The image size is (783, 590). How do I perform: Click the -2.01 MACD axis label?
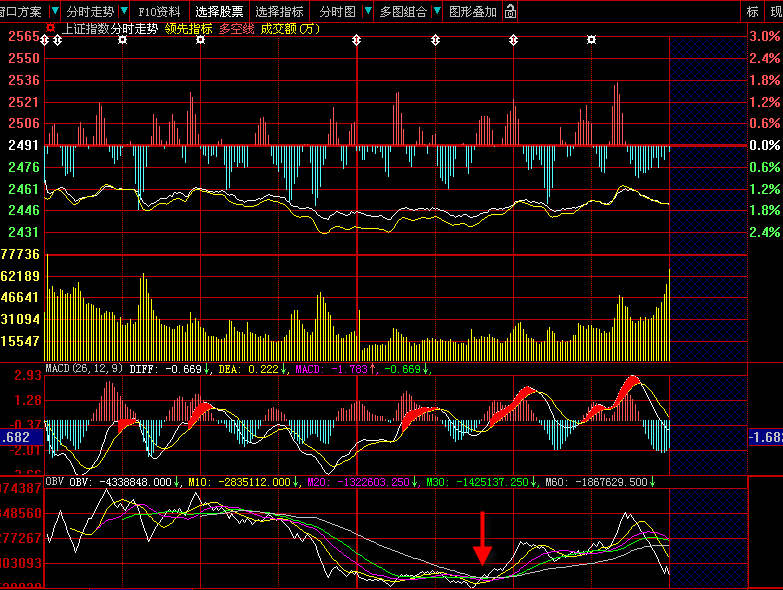pyautogui.click(x=25, y=450)
